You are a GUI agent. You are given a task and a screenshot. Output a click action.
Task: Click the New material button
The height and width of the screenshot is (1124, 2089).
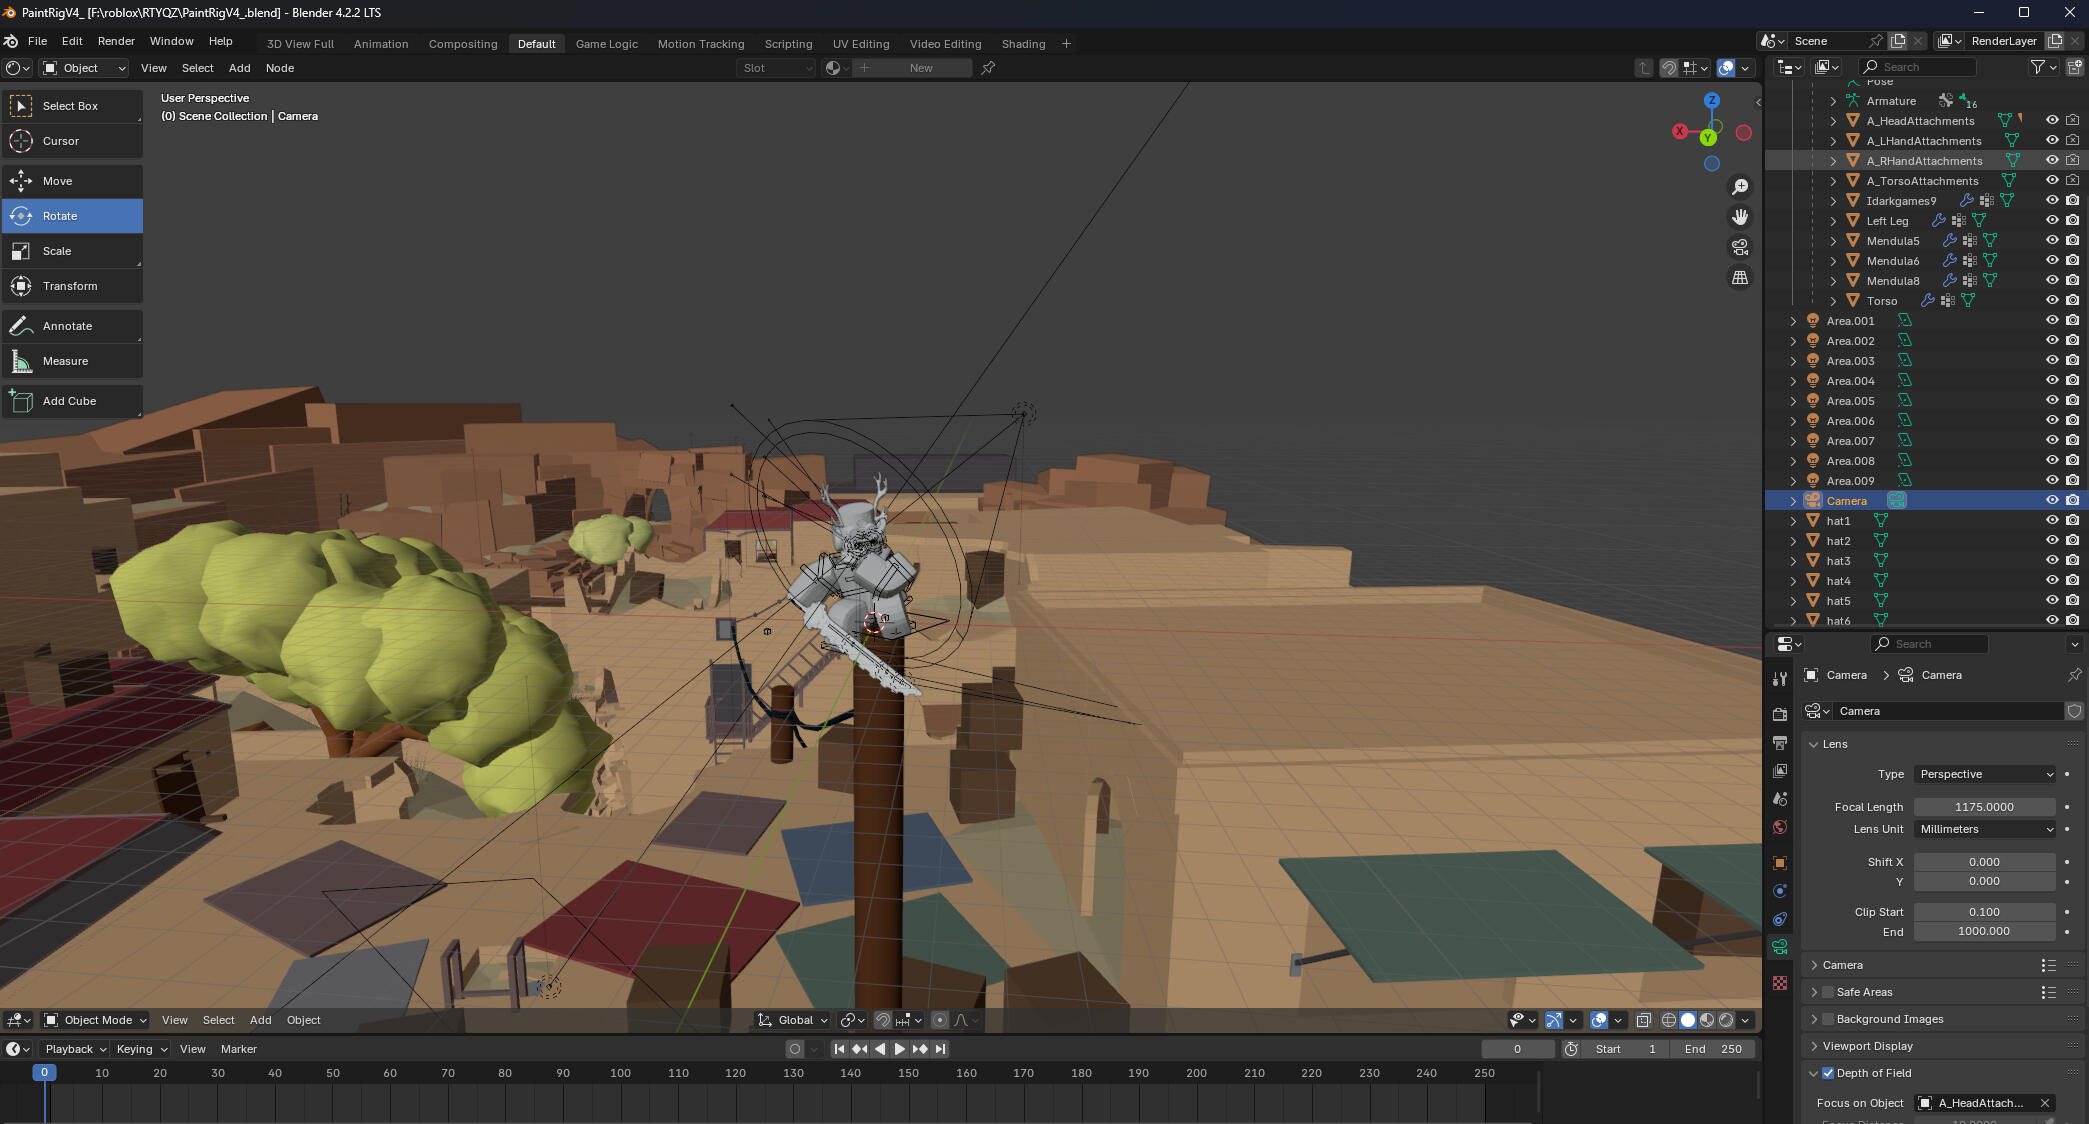pos(920,68)
